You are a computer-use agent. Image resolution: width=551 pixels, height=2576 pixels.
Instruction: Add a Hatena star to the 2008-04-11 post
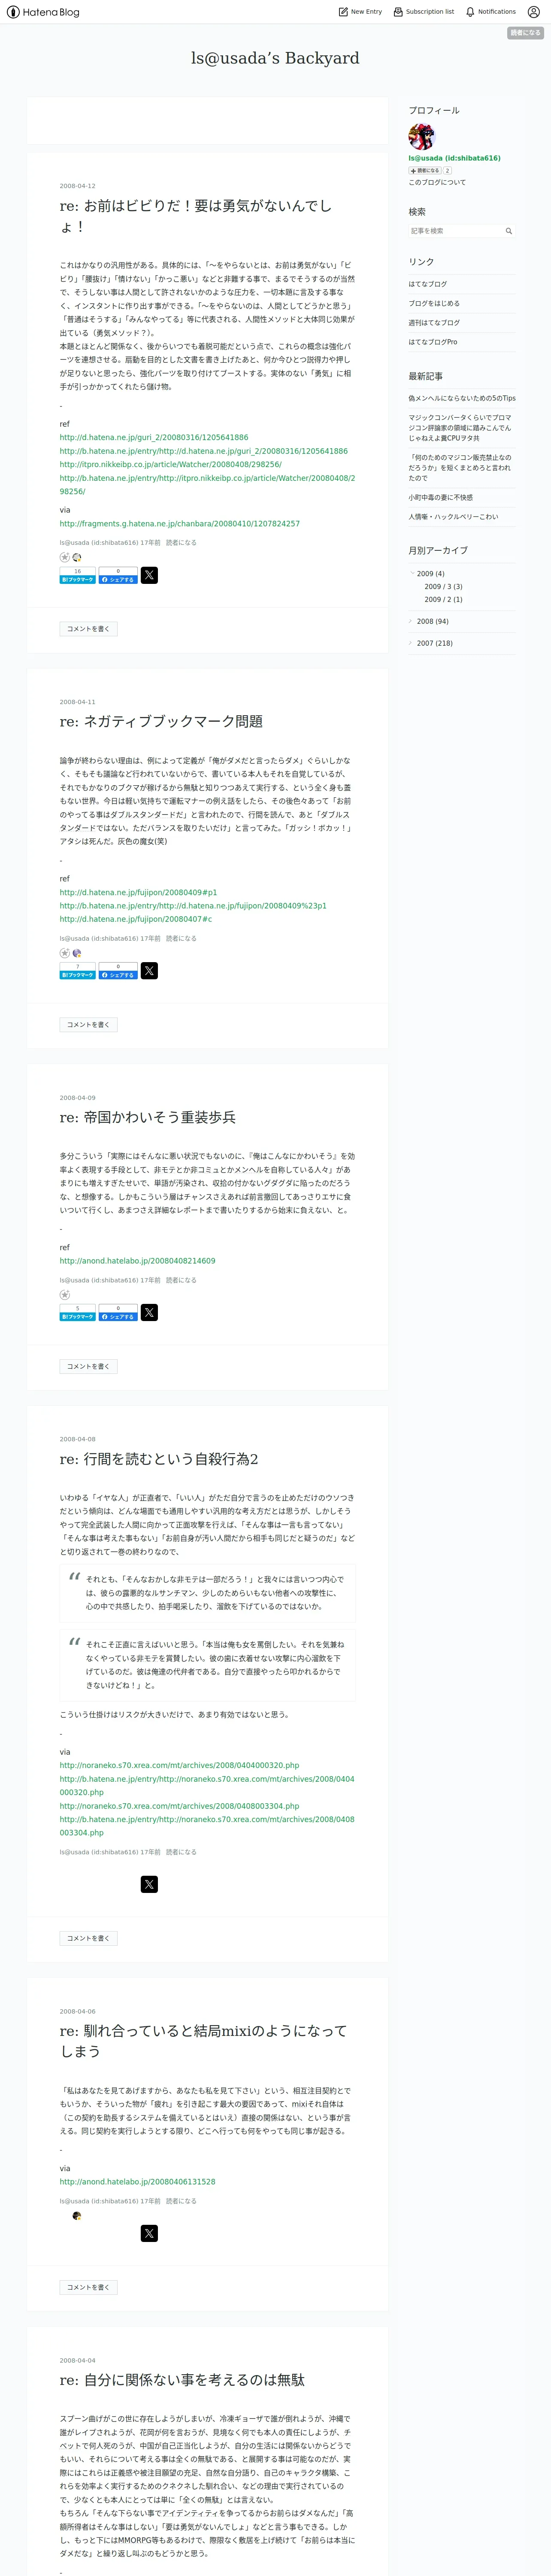[64, 953]
